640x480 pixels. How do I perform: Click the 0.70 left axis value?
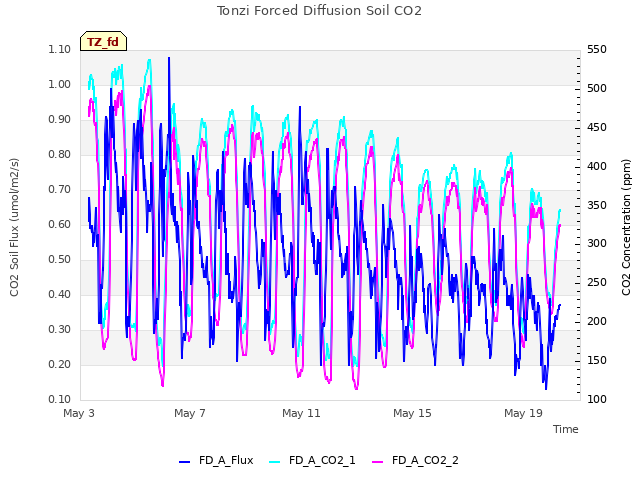point(60,190)
